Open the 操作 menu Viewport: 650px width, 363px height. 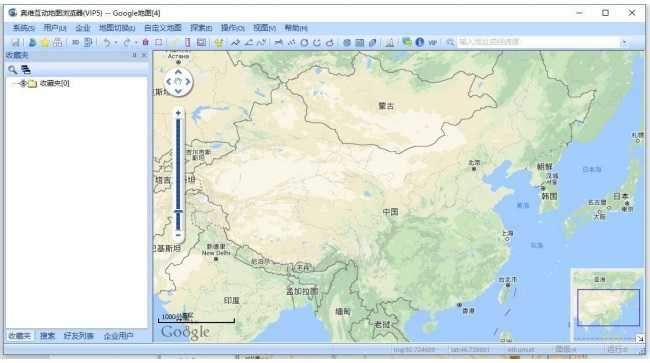233,28
